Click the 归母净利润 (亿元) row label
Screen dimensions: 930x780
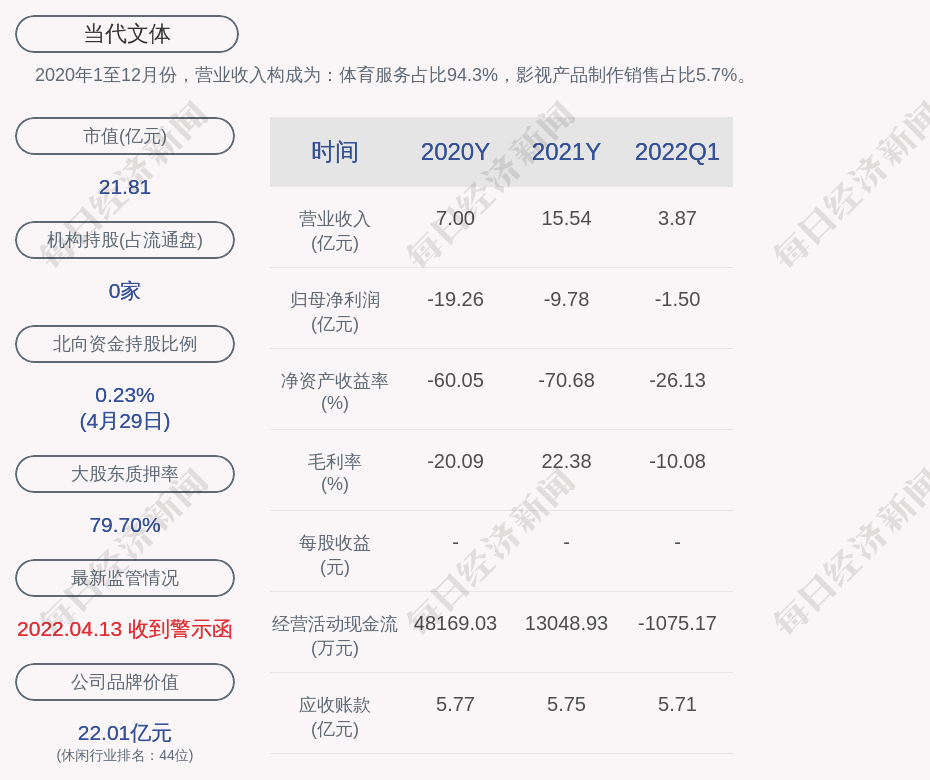[x=335, y=312]
